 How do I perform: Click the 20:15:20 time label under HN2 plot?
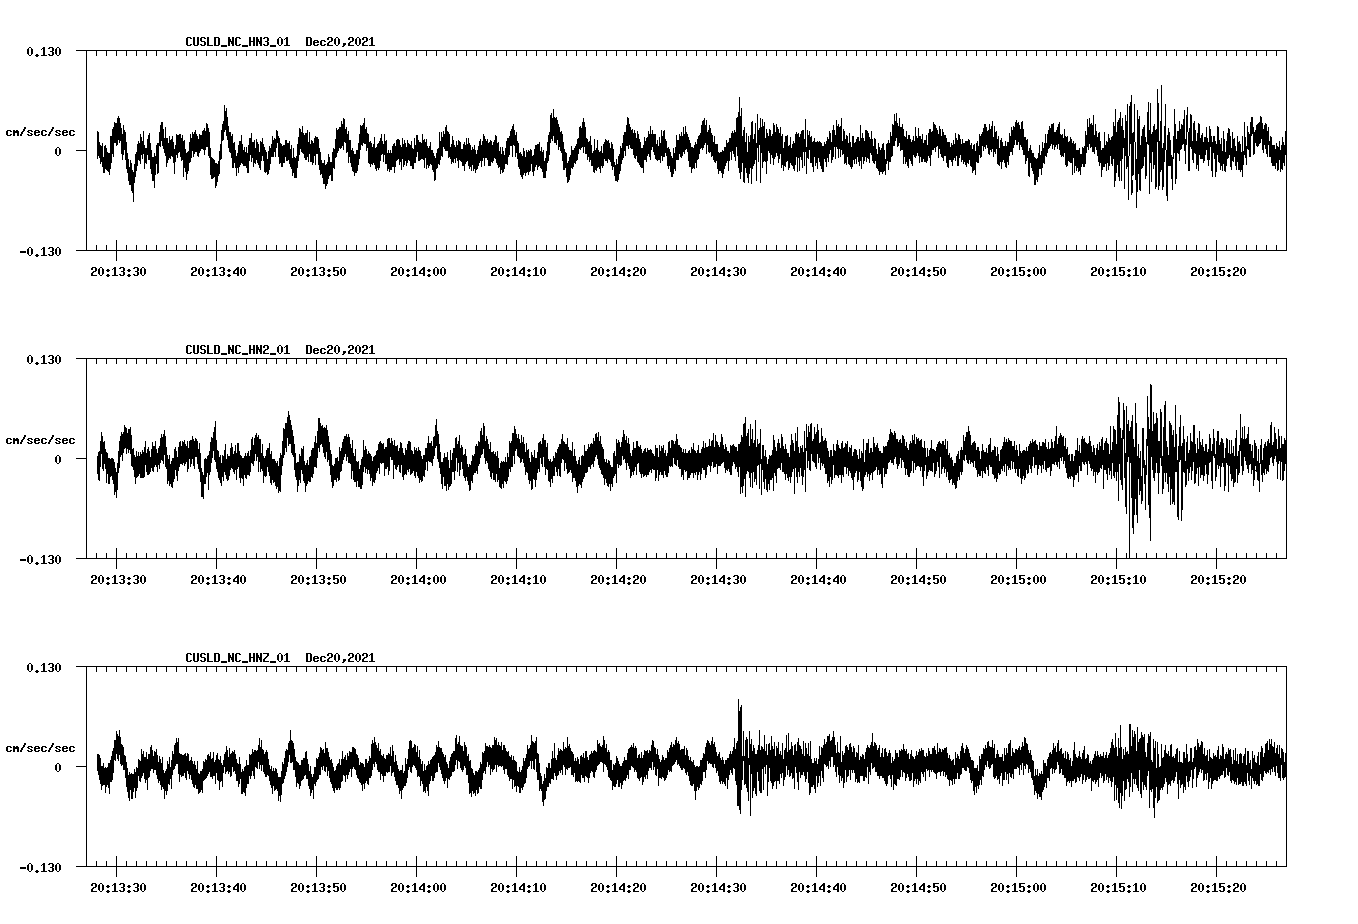click(x=1218, y=579)
